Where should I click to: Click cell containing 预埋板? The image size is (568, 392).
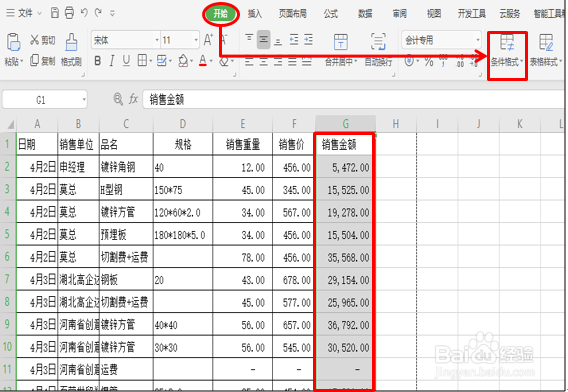click(x=126, y=235)
